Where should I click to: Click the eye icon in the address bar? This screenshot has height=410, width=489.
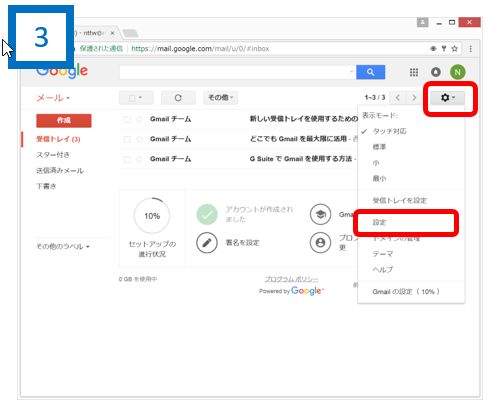pyautogui.click(x=433, y=49)
